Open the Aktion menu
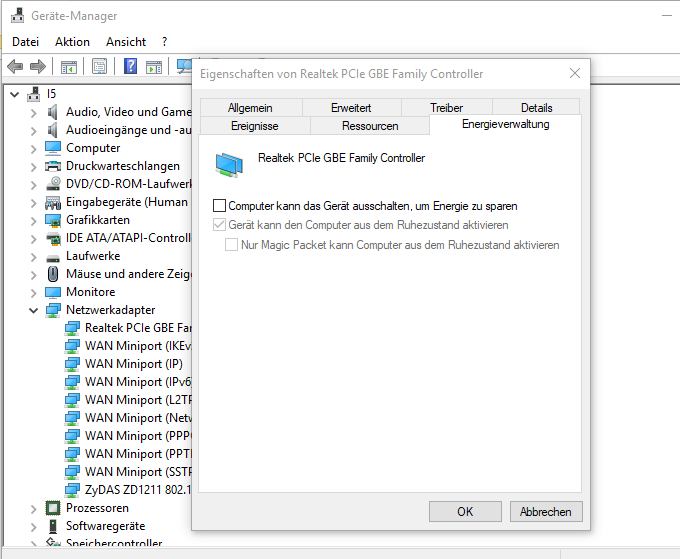Image resolution: width=680 pixels, height=559 pixels. click(x=72, y=42)
